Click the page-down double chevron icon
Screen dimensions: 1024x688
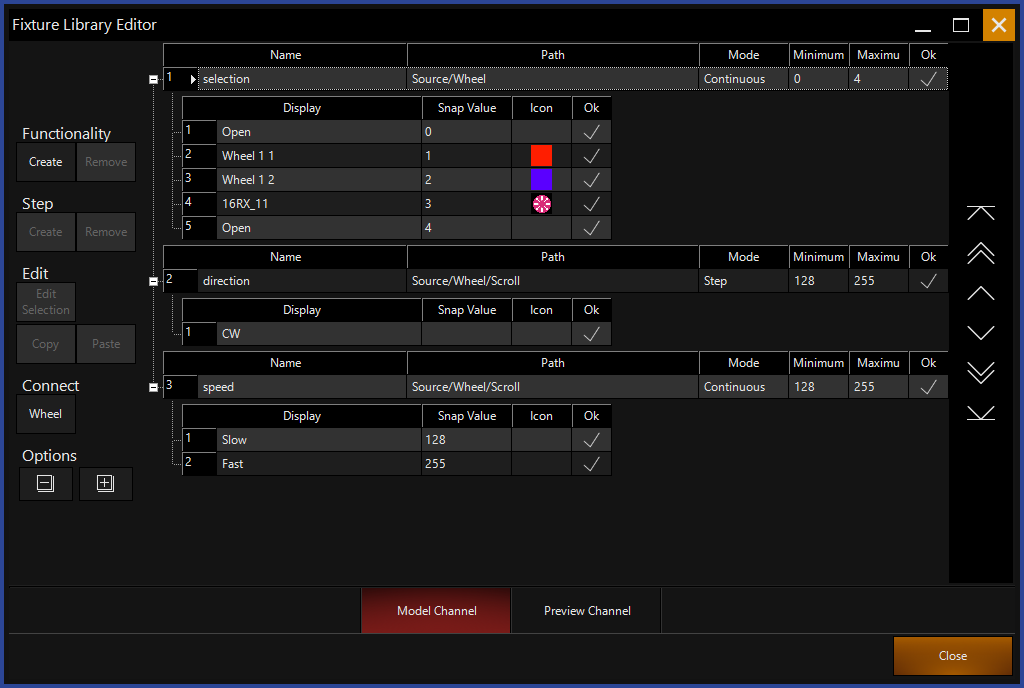coord(981,373)
